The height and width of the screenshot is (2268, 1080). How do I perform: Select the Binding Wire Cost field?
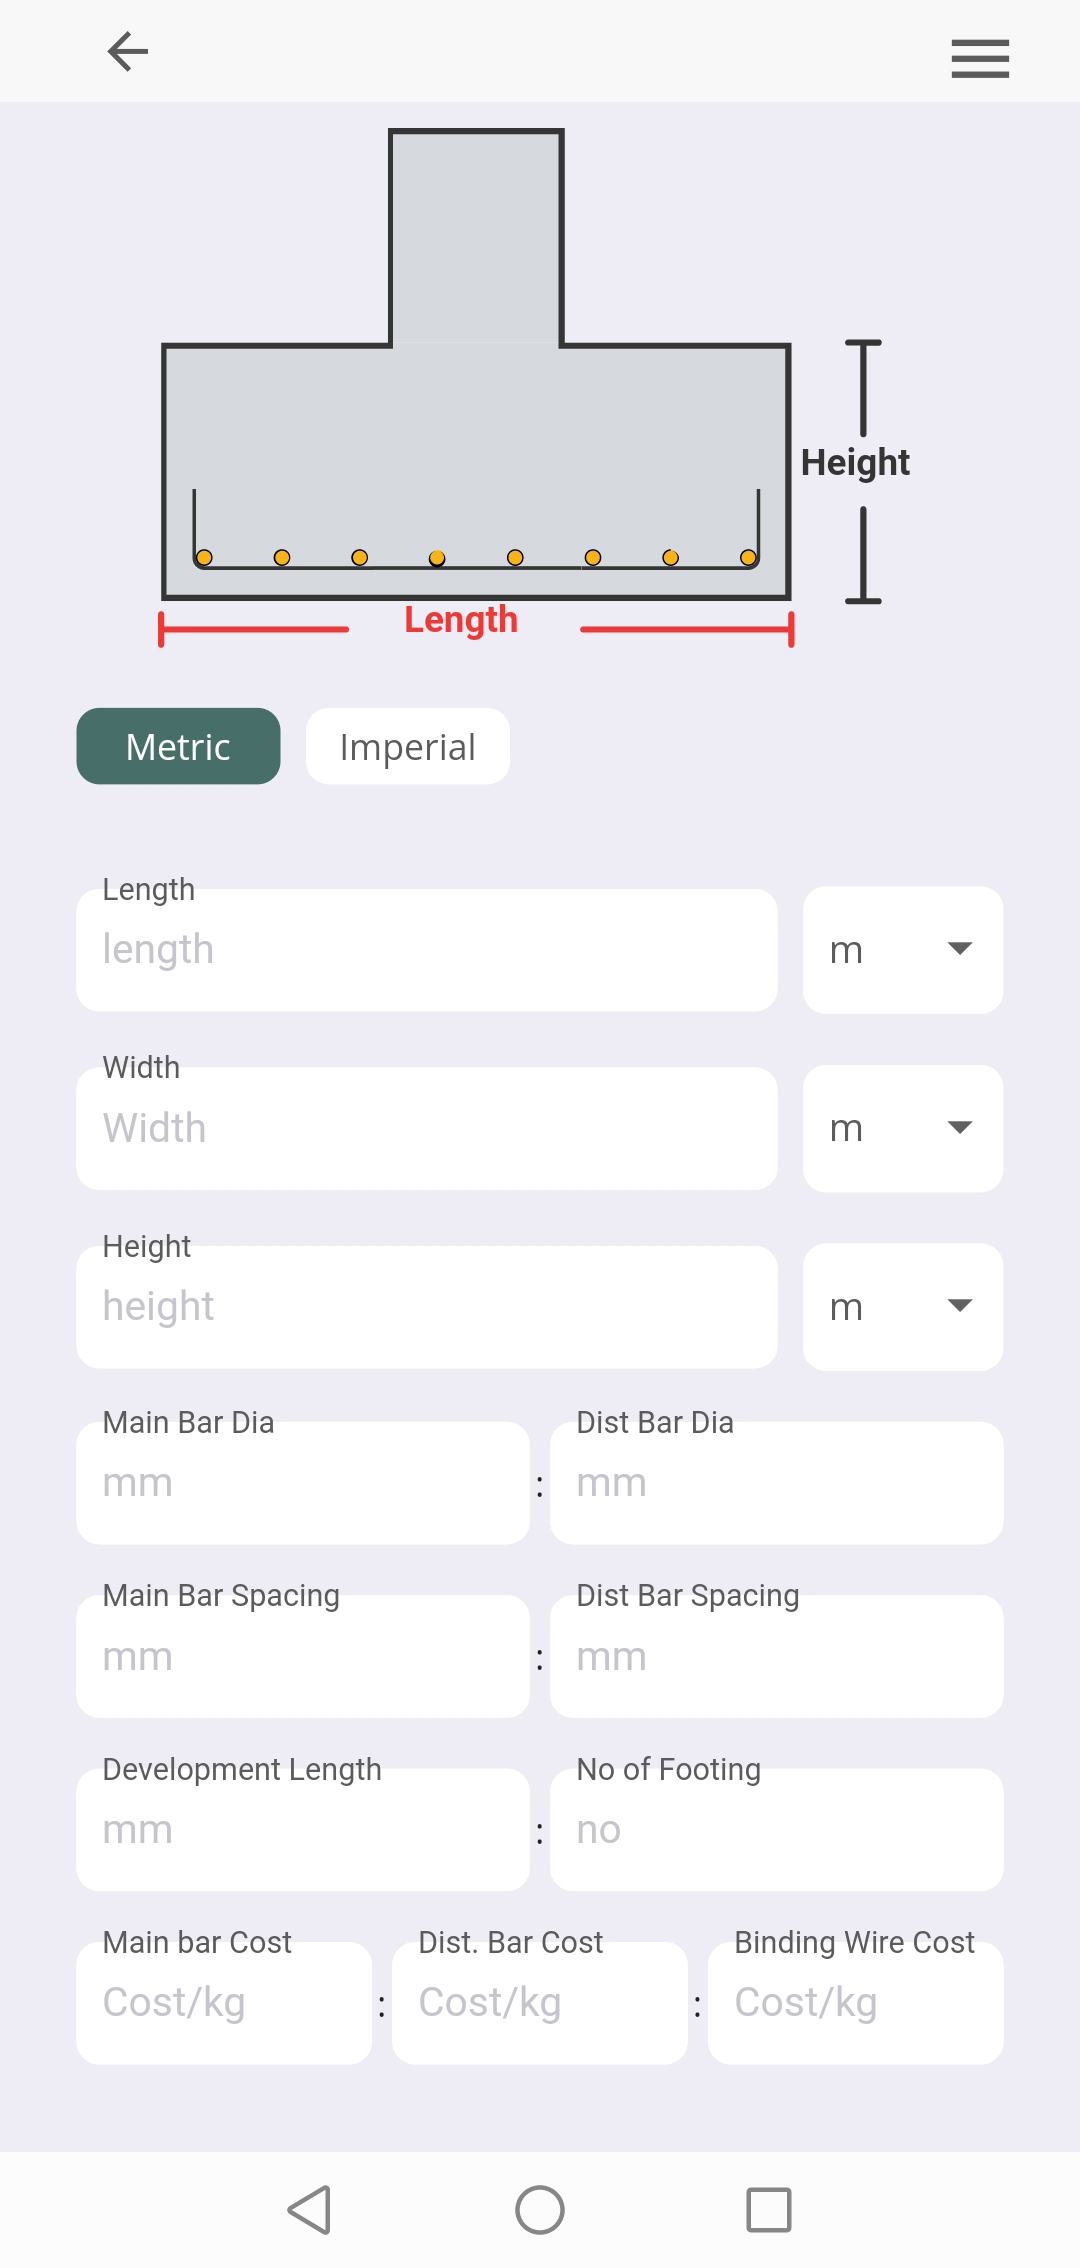(x=855, y=2003)
